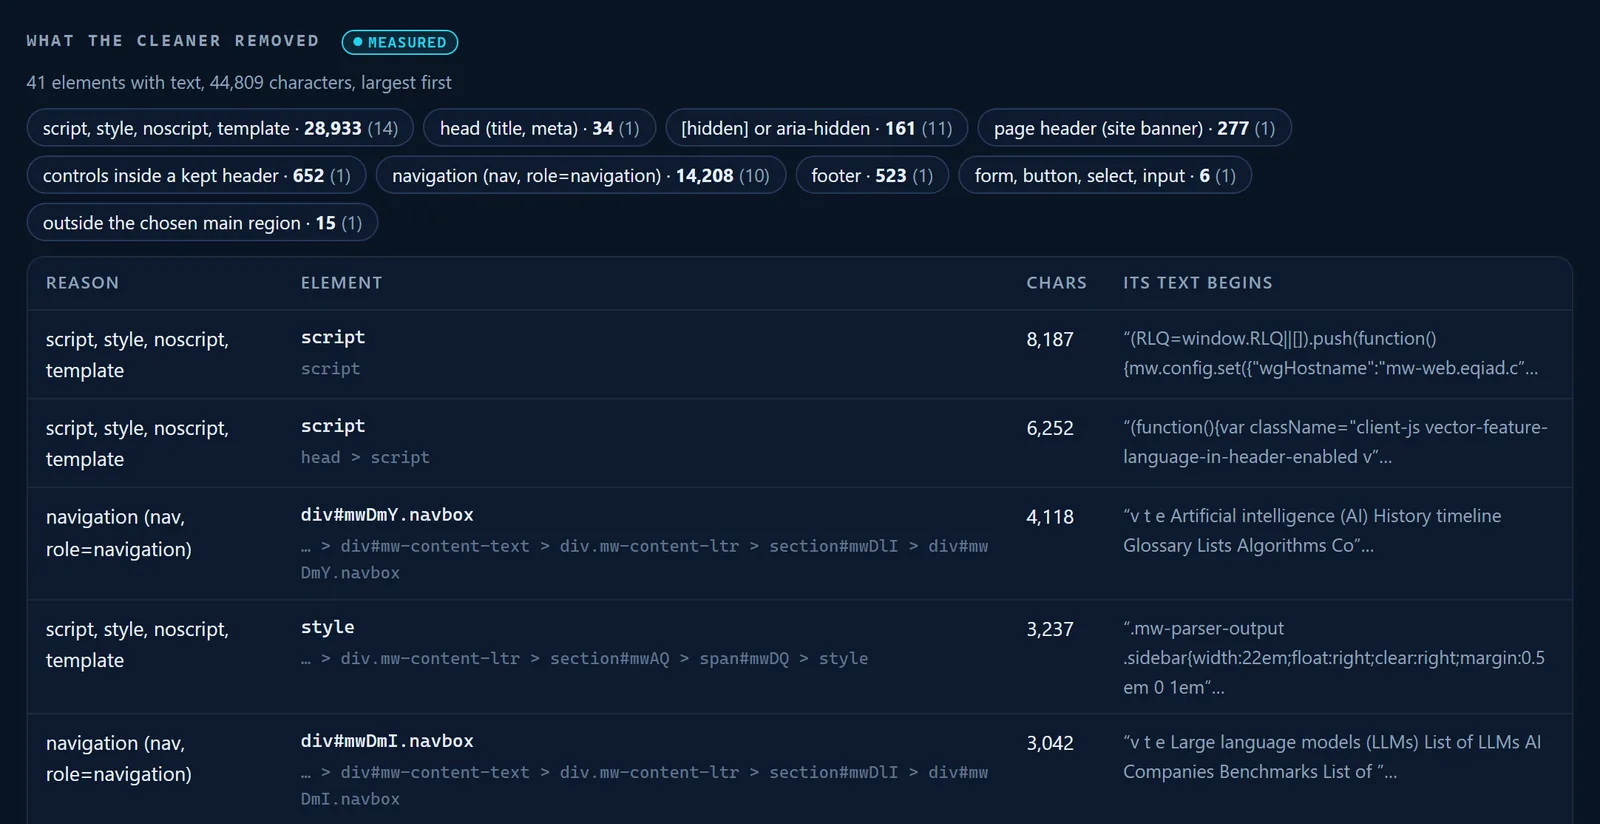Select the "script, style, noscript, template · 28,933" chip

tap(220, 128)
